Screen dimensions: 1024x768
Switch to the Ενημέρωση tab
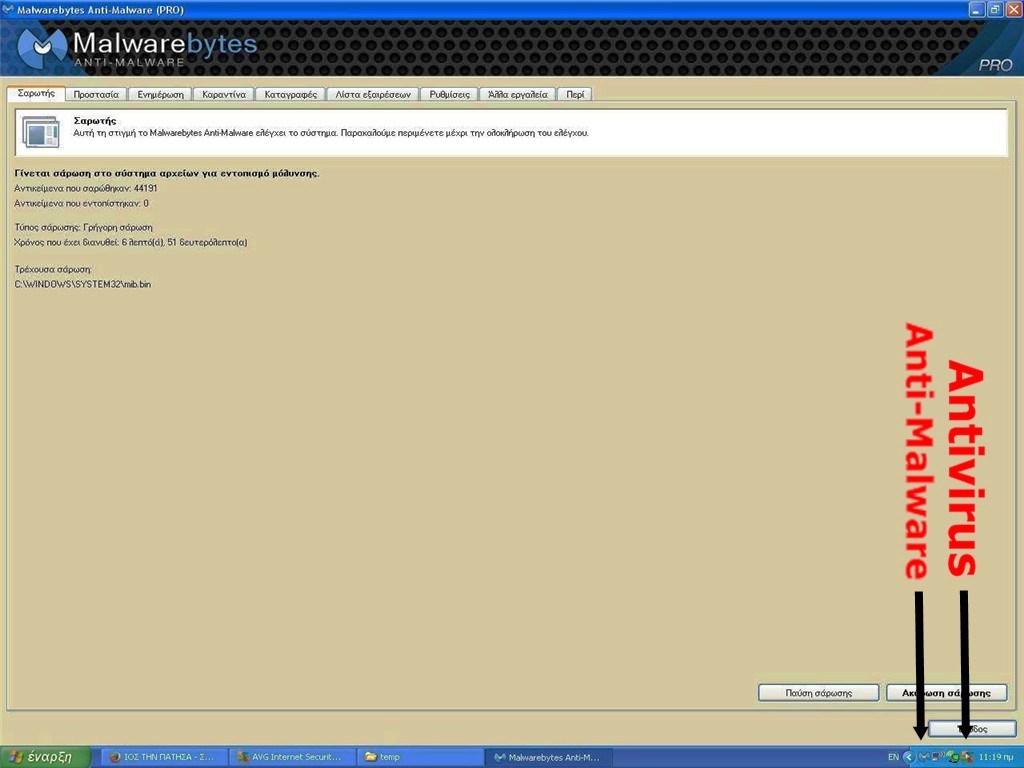pos(161,94)
